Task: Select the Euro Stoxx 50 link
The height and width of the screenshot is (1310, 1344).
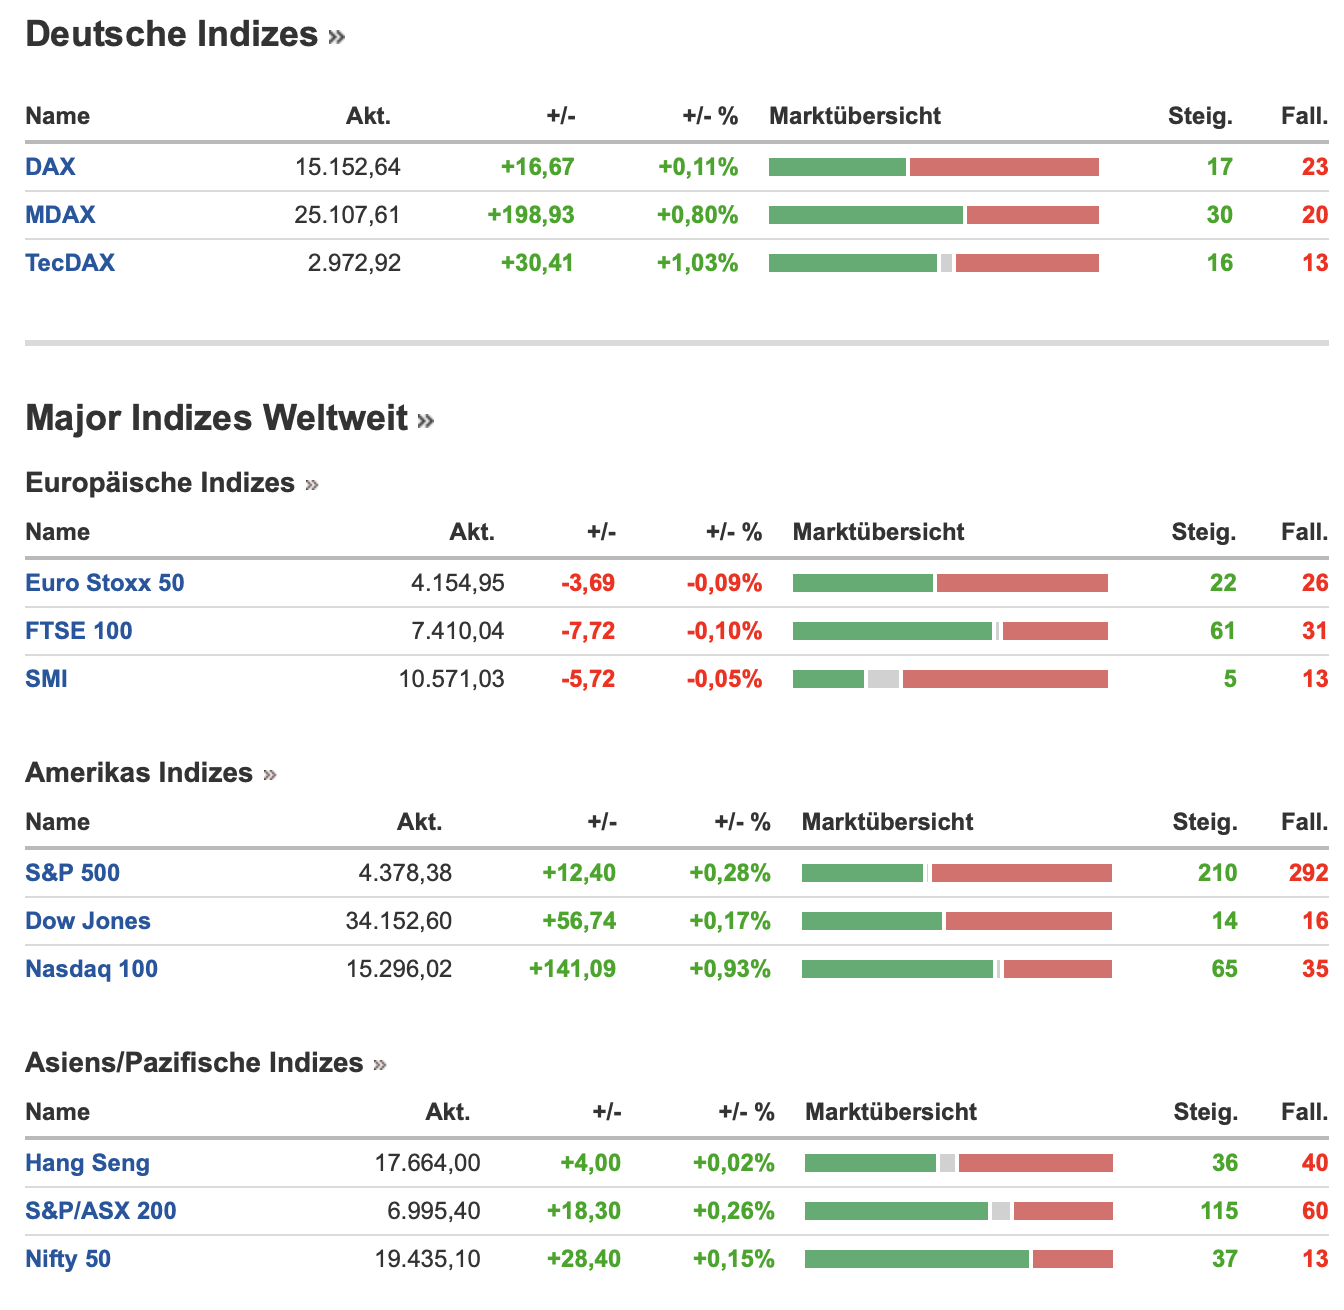Action: click(105, 583)
